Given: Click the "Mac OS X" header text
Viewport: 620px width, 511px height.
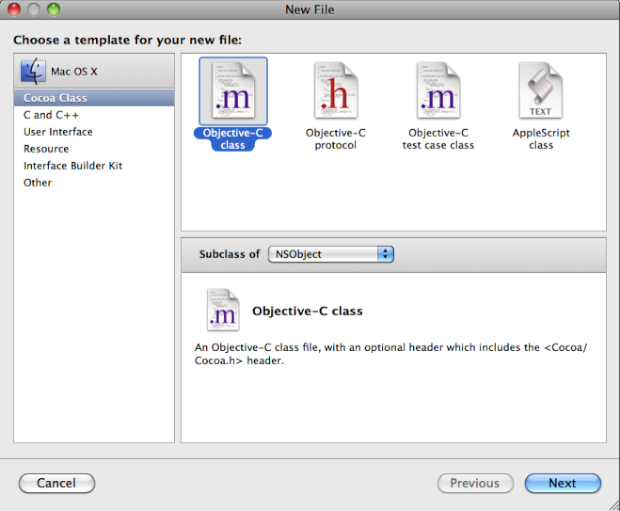Looking at the screenshot, I should tap(74, 72).
